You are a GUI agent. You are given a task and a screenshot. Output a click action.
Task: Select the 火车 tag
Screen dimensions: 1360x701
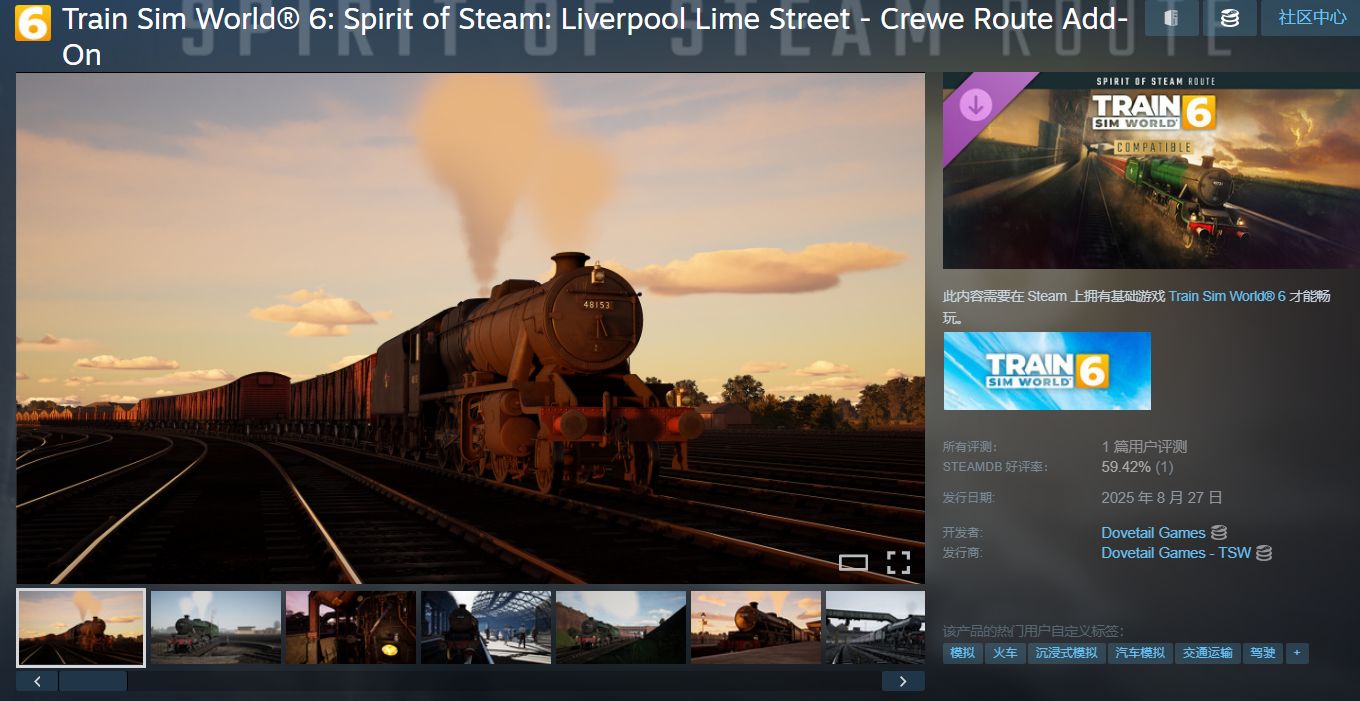click(x=1004, y=653)
